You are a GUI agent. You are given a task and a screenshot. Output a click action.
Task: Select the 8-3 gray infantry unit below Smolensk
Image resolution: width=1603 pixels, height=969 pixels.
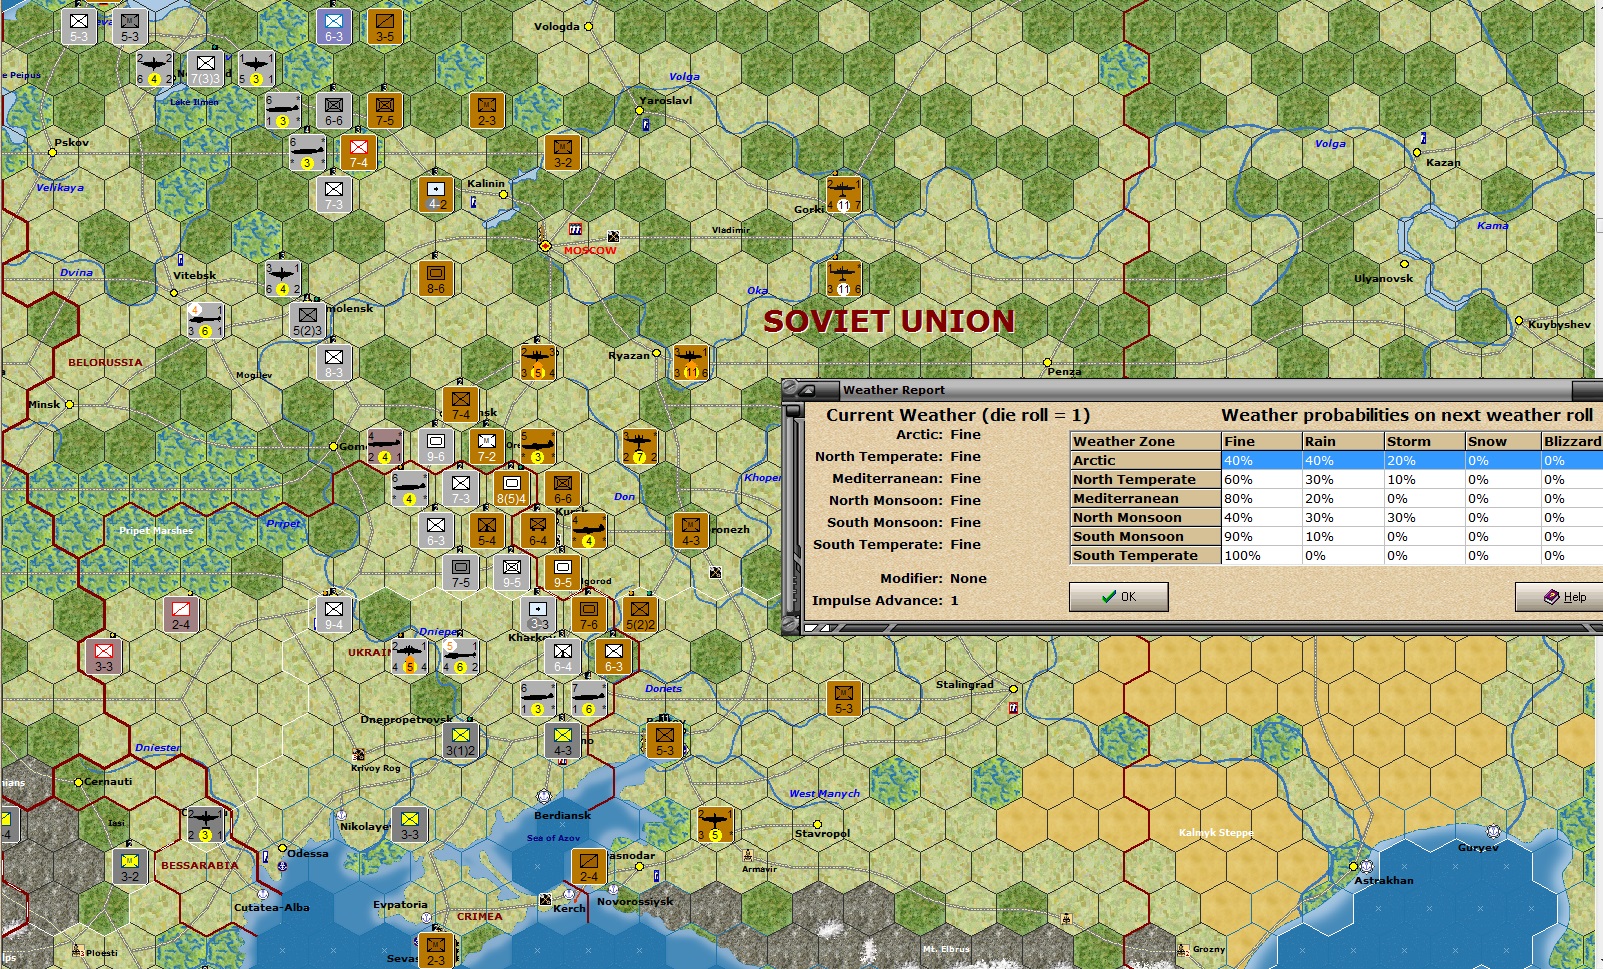point(334,363)
